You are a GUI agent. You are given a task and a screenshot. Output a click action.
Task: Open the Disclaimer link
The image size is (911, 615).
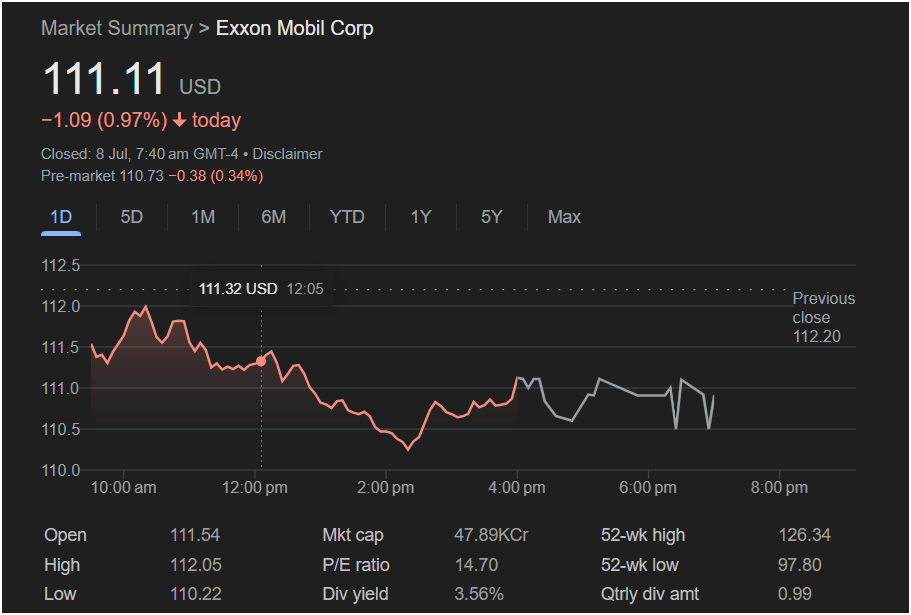pyautogui.click(x=287, y=154)
